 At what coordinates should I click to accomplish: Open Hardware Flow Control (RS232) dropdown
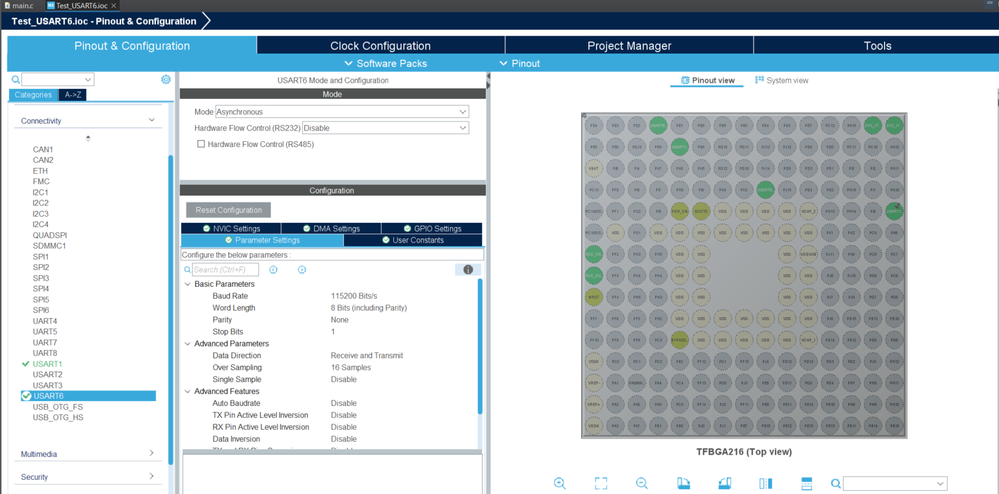coord(385,127)
